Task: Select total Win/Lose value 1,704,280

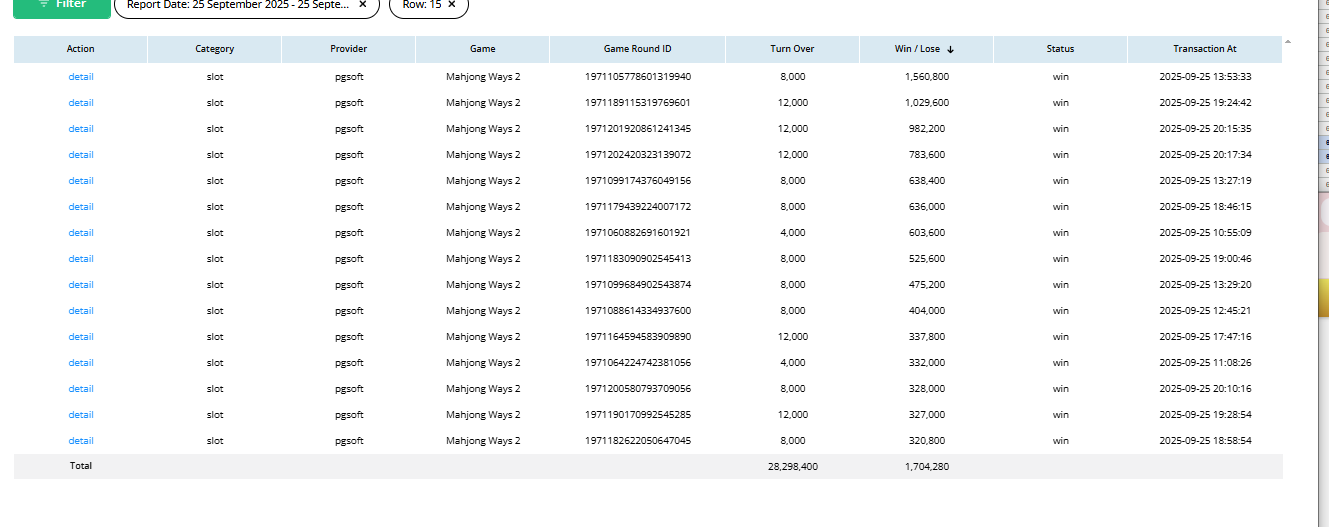Action: click(x=927, y=466)
